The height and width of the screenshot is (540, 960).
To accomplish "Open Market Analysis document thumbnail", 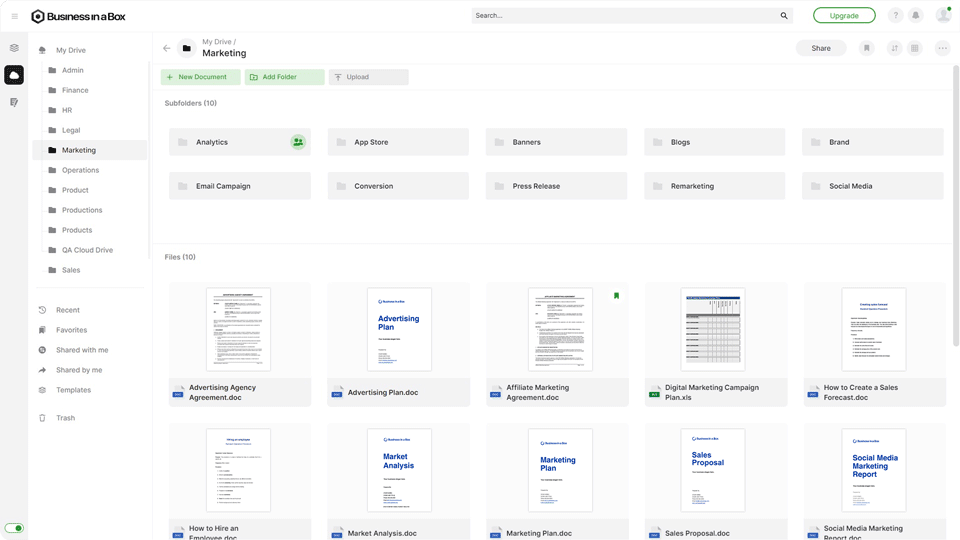I will [x=399, y=470].
